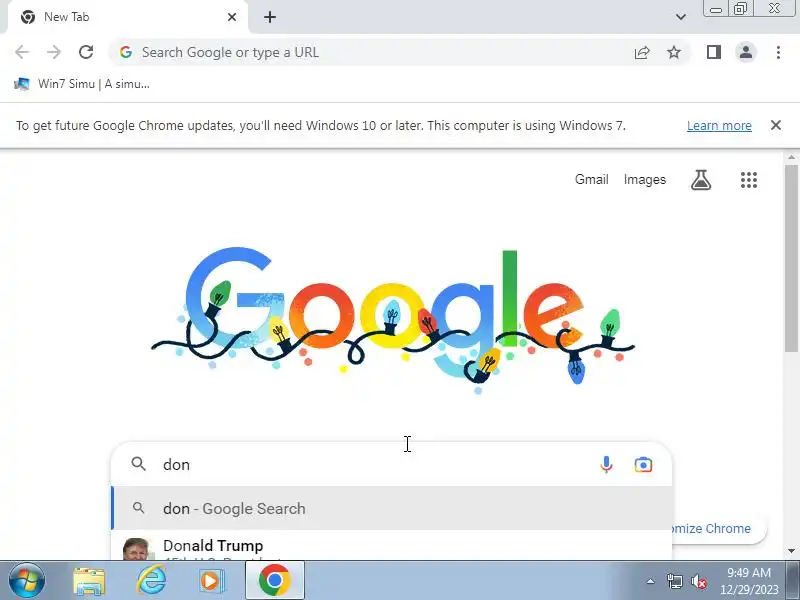Open the tab search chevron dropdown
The width and height of the screenshot is (800, 600).
[x=681, y=17]
